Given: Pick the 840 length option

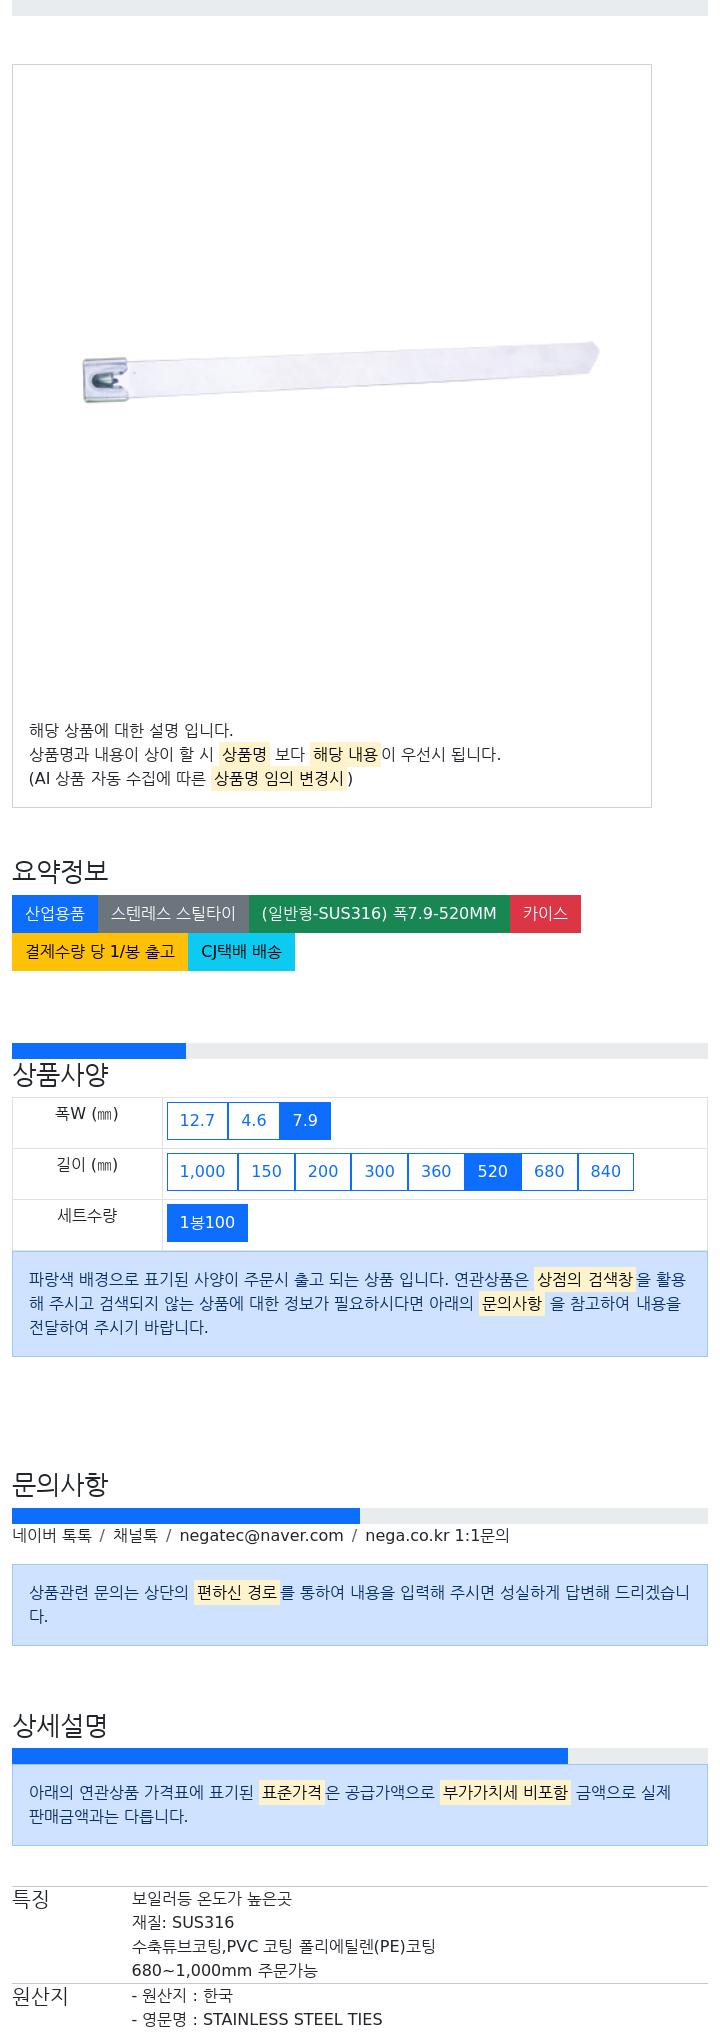Looking at the screenshot, I should pos(606,1171).
